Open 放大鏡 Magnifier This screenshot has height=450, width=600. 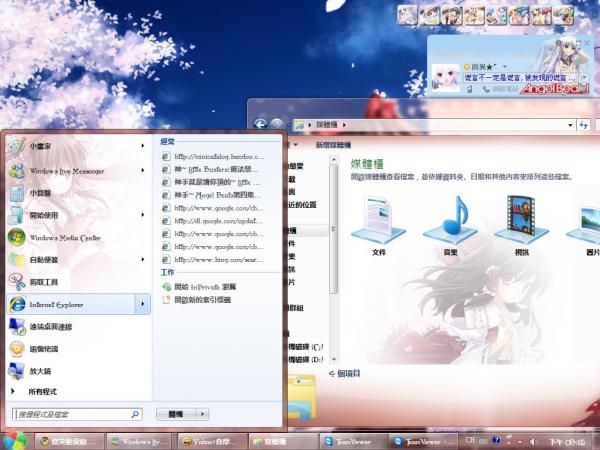click(78, 371)
